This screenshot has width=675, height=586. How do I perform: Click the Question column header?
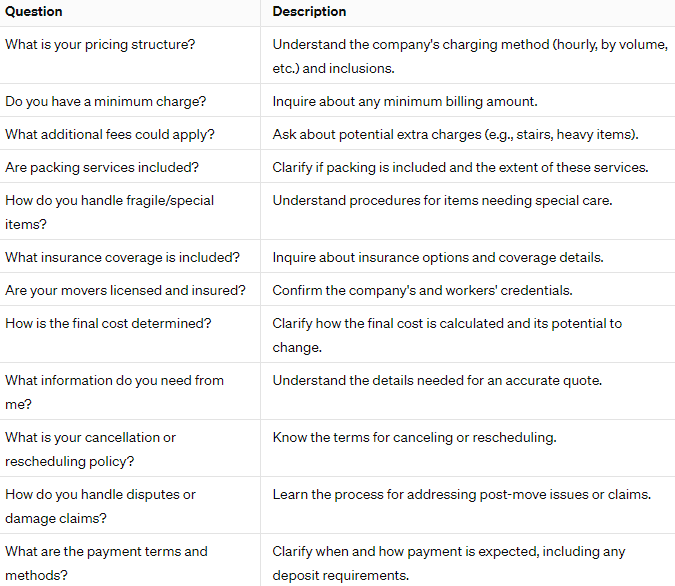34,12
